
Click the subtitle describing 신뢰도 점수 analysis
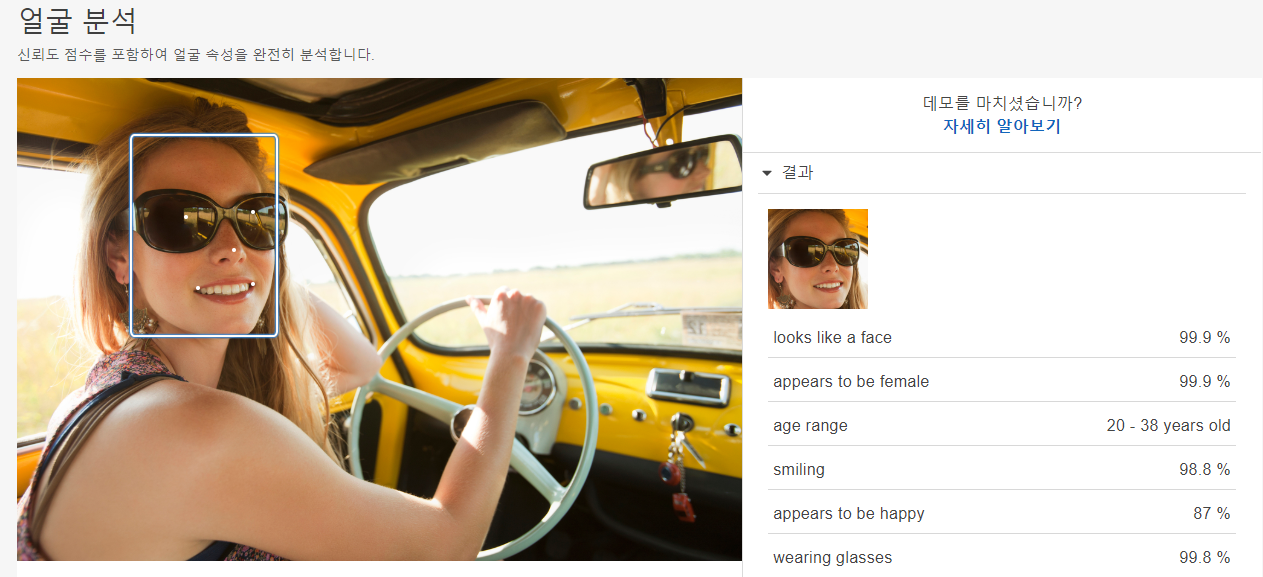coord(196,54)
